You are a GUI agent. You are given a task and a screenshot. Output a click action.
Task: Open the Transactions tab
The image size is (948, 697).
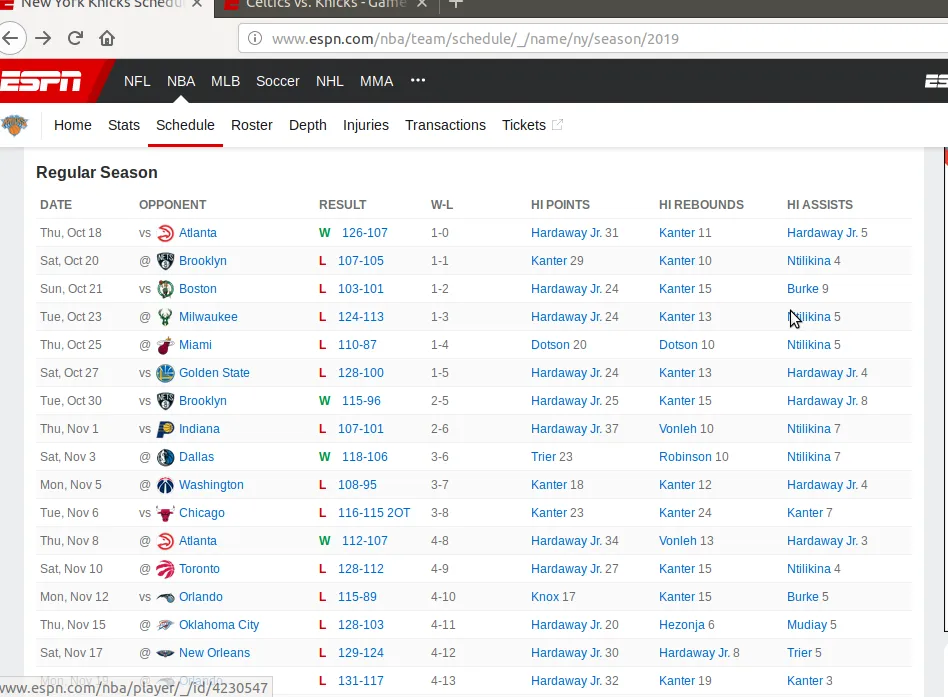point(445,125)
